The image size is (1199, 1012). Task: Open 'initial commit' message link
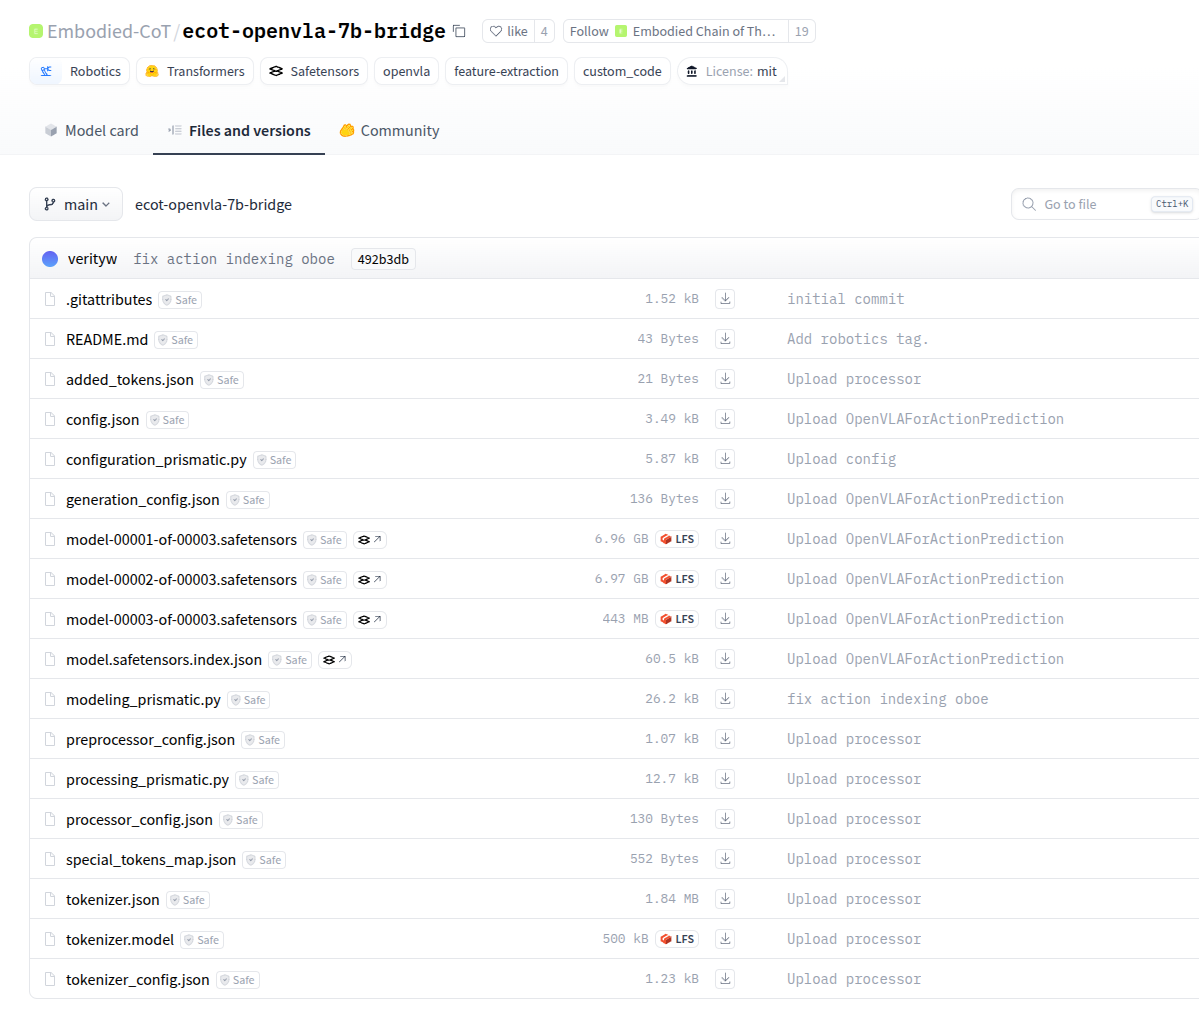click(x=846, y=299)
